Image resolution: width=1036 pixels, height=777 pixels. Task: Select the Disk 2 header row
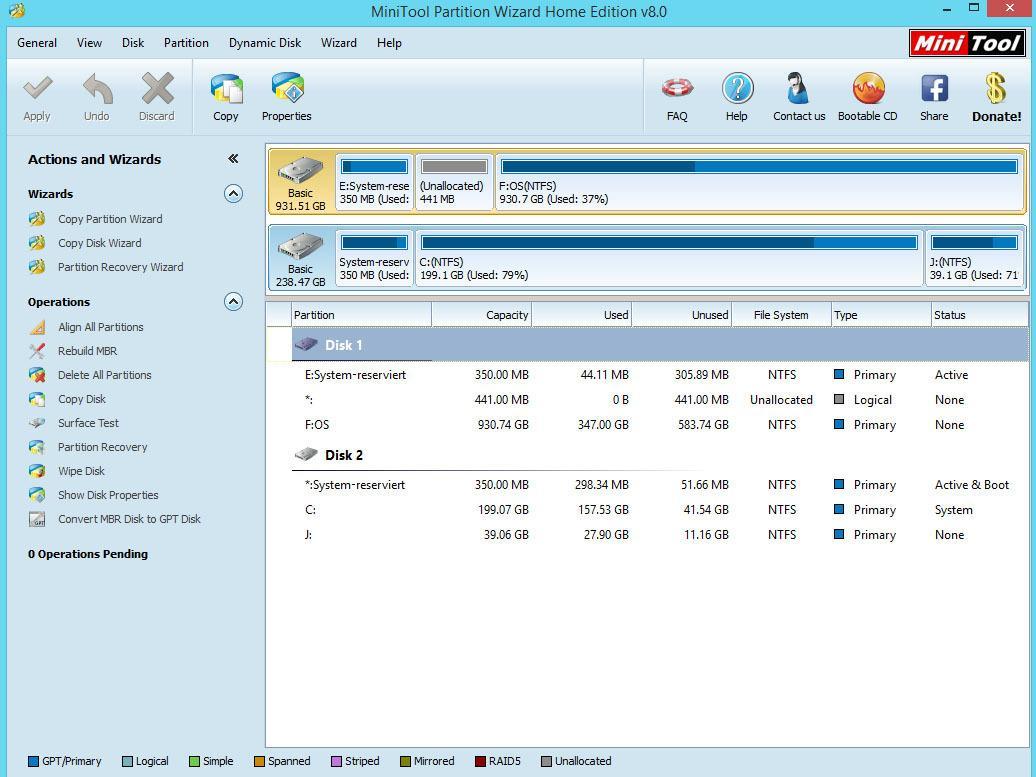[660, 455]
